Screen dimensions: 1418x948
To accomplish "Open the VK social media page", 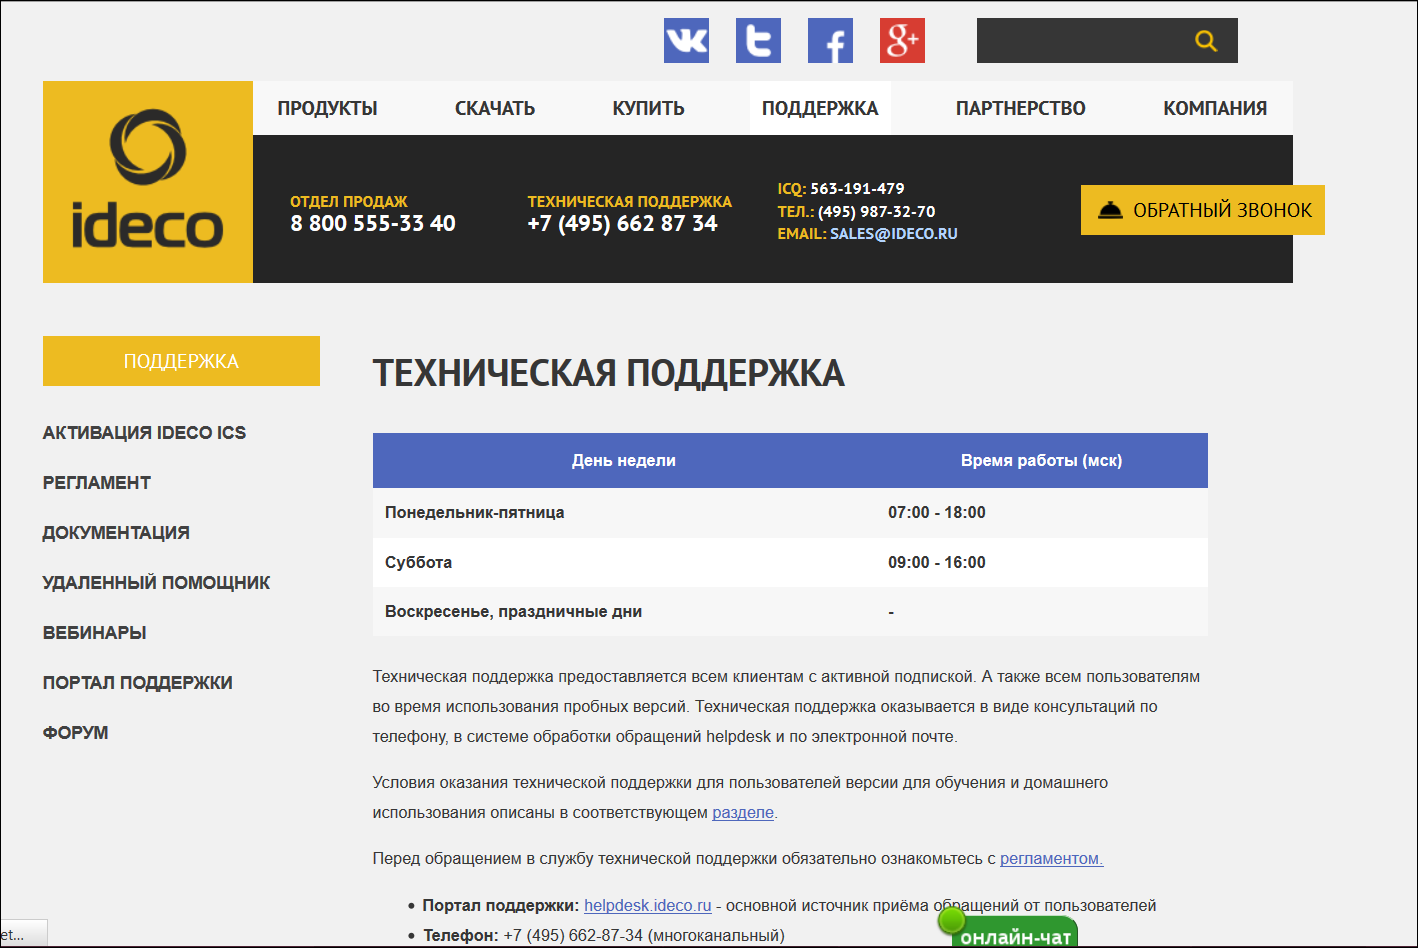I will pos(686,40).
